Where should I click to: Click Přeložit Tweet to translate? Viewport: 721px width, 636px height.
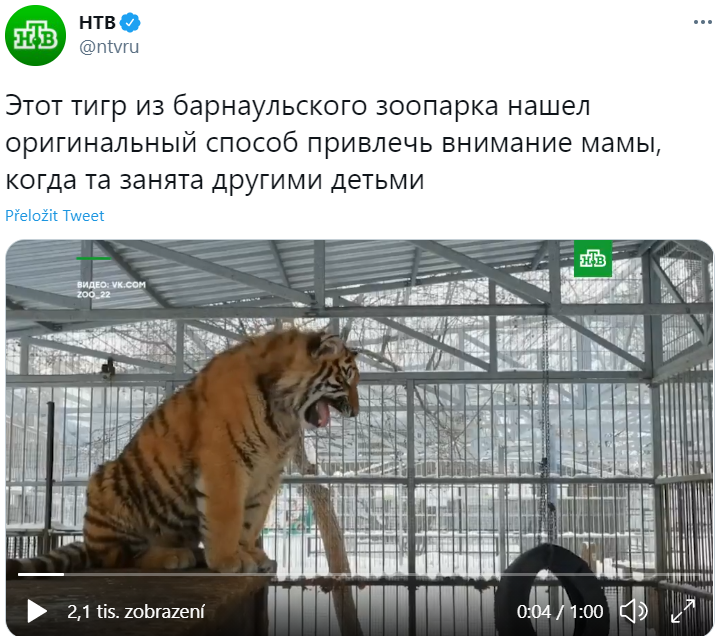point(55,216)
